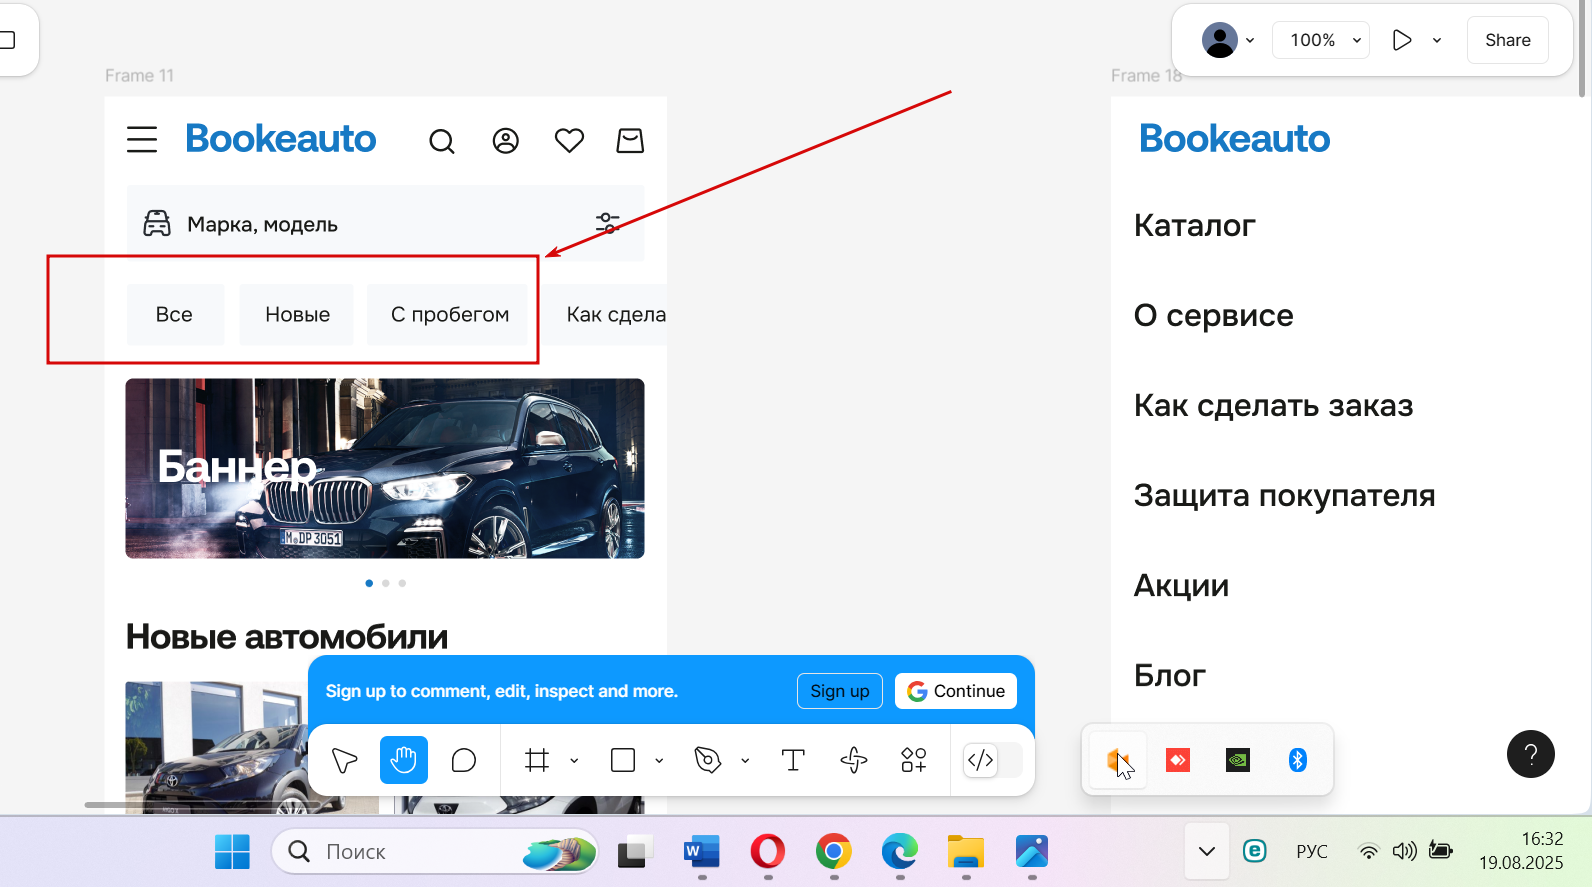
Task: Expand the Pen tool dropdown arrow
Action: tap(745, 760)
